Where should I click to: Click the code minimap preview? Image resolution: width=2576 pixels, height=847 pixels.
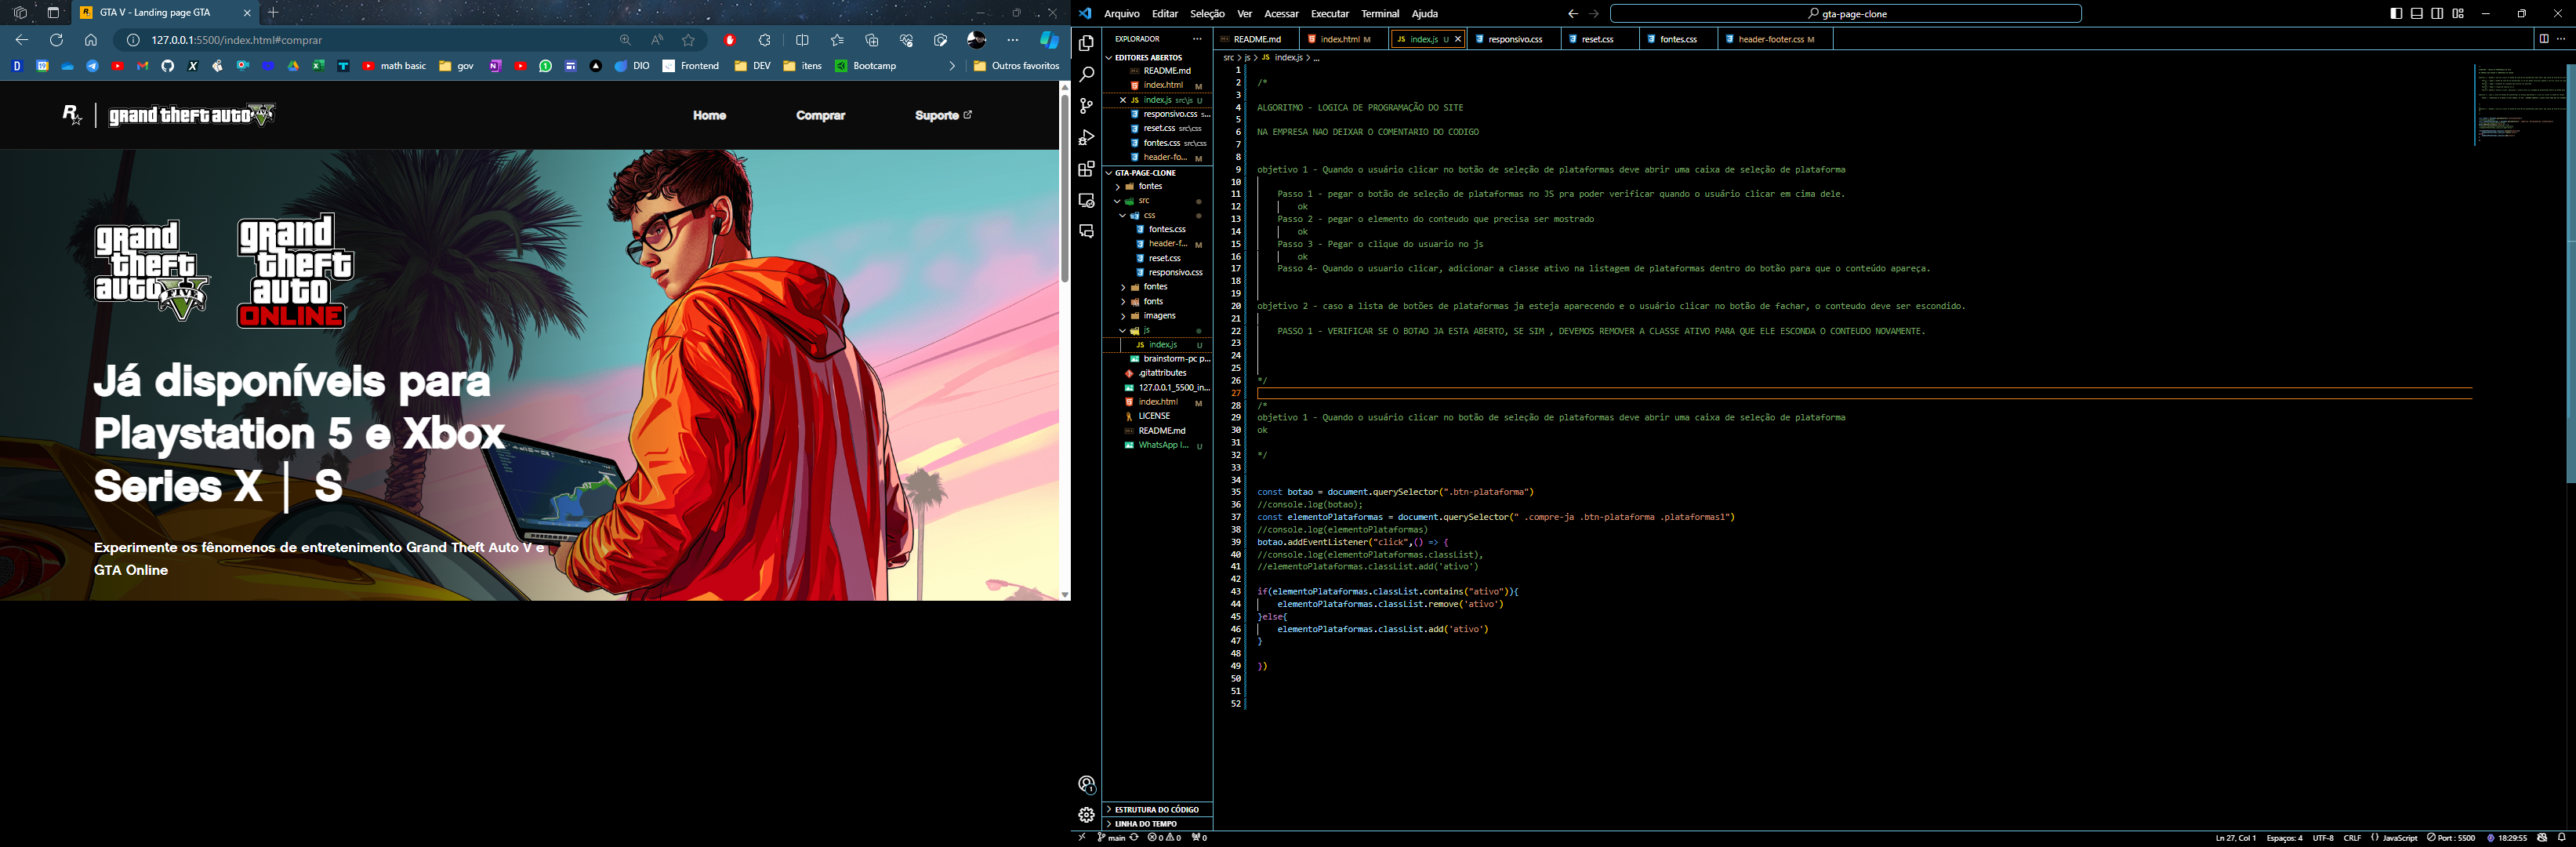pyautogui.click(x=2520, y=105)
